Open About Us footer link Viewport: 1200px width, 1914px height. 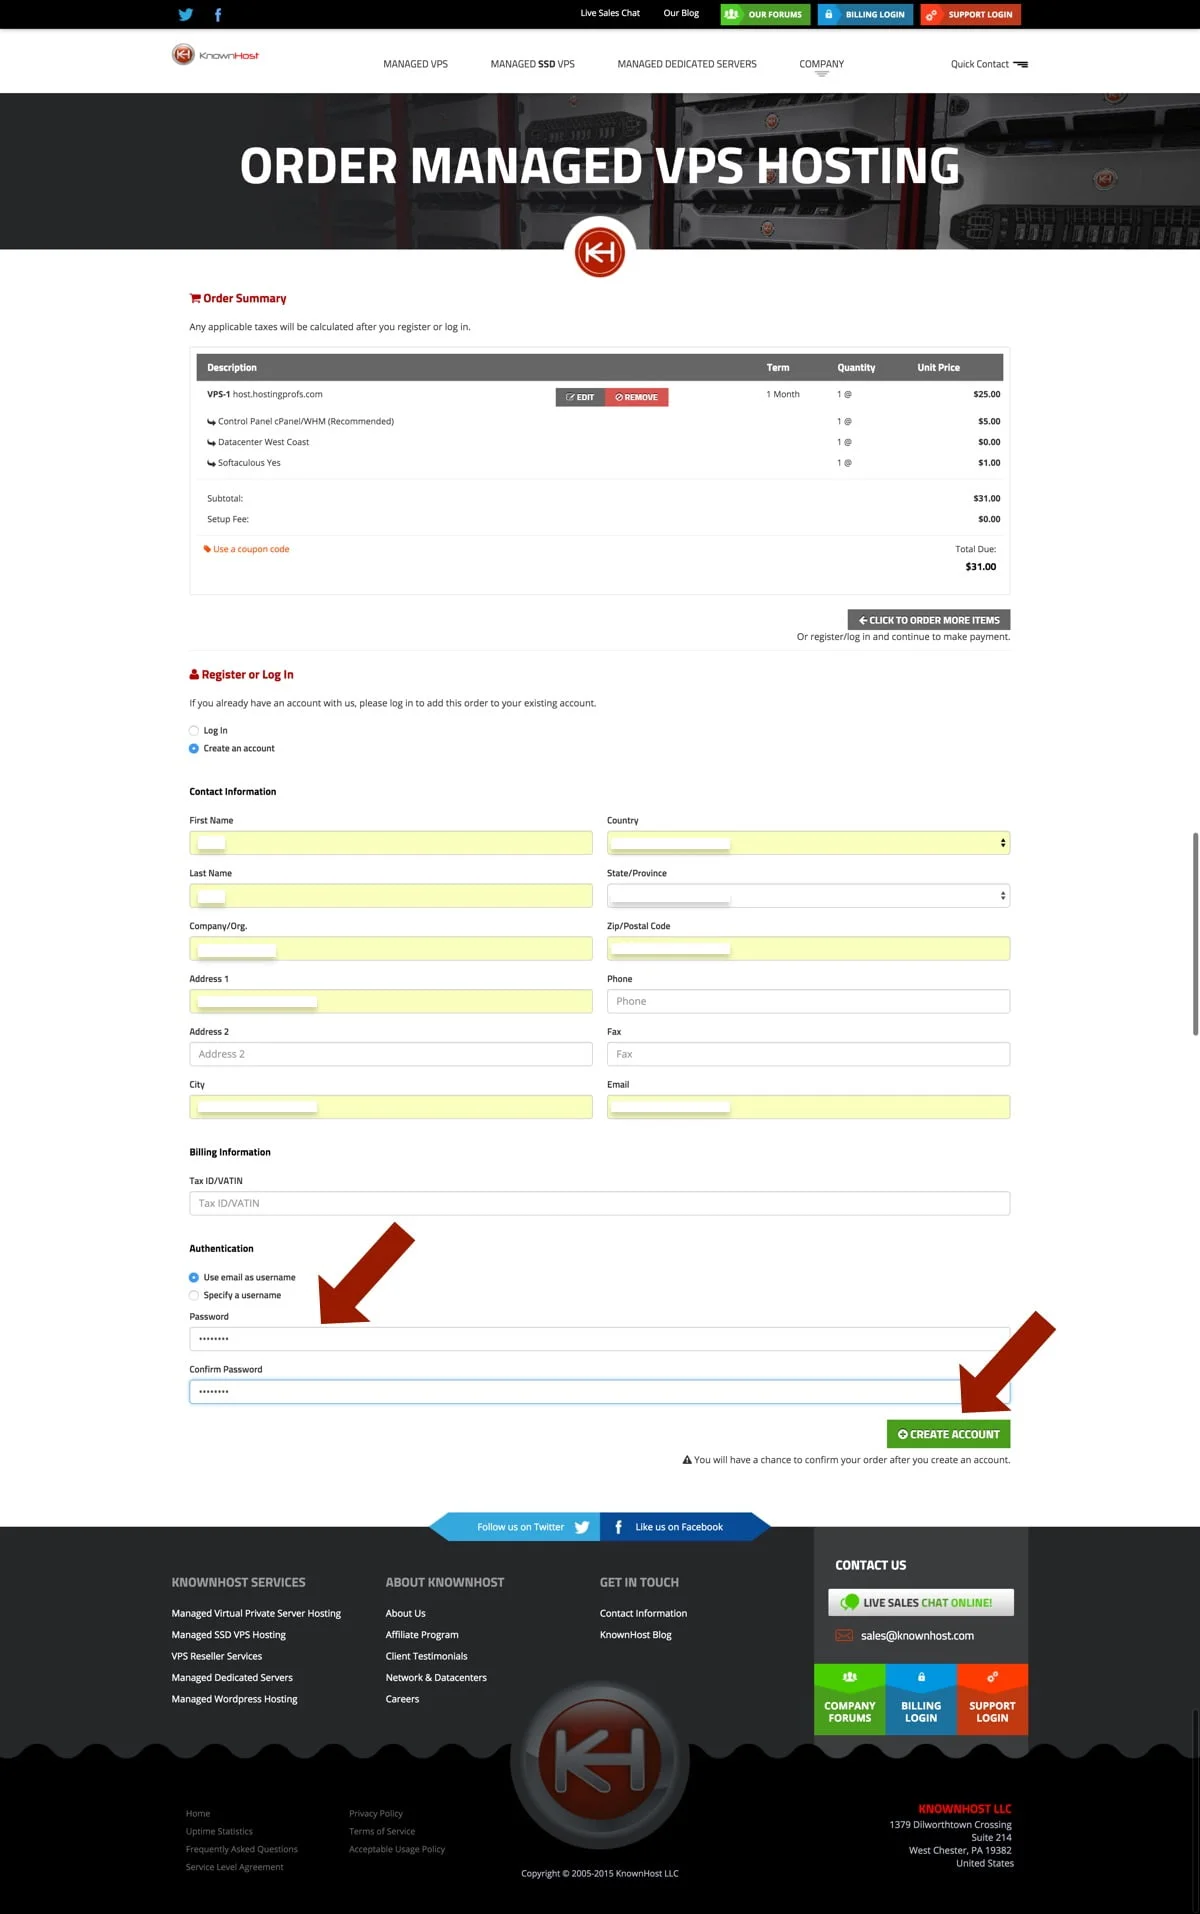(405, 1613)
